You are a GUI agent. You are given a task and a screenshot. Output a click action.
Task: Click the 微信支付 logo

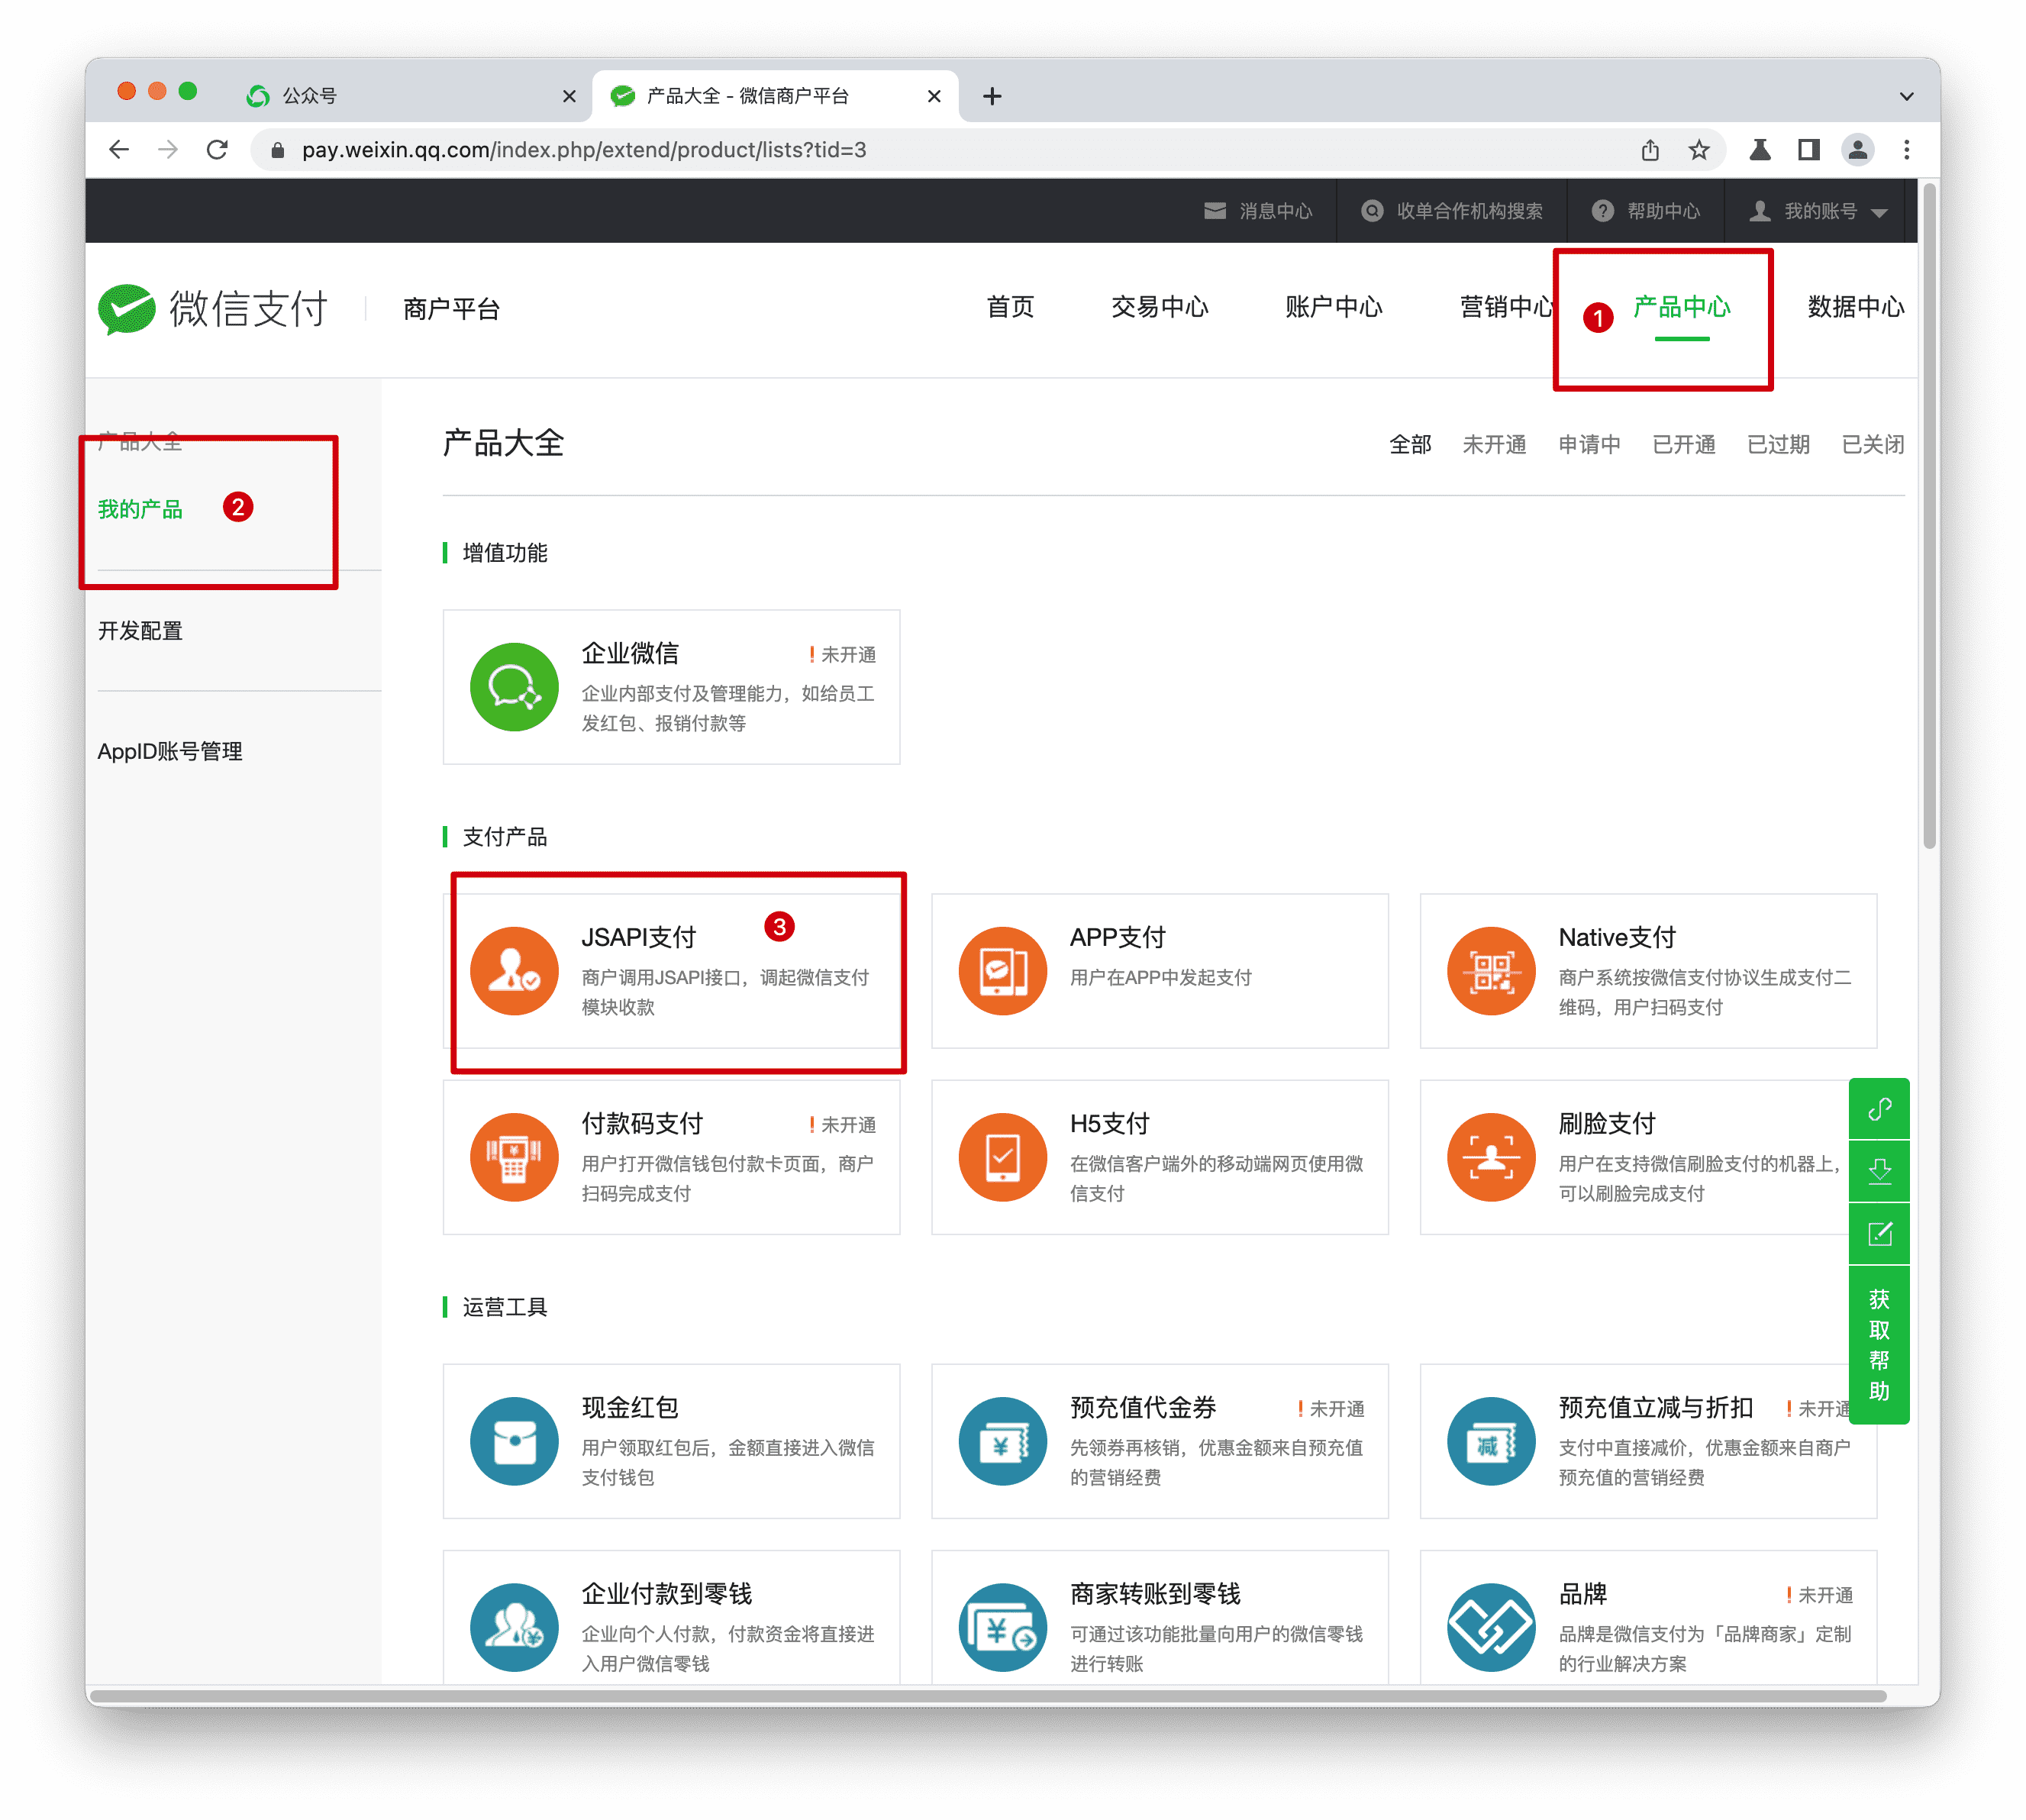pos(213,308)
